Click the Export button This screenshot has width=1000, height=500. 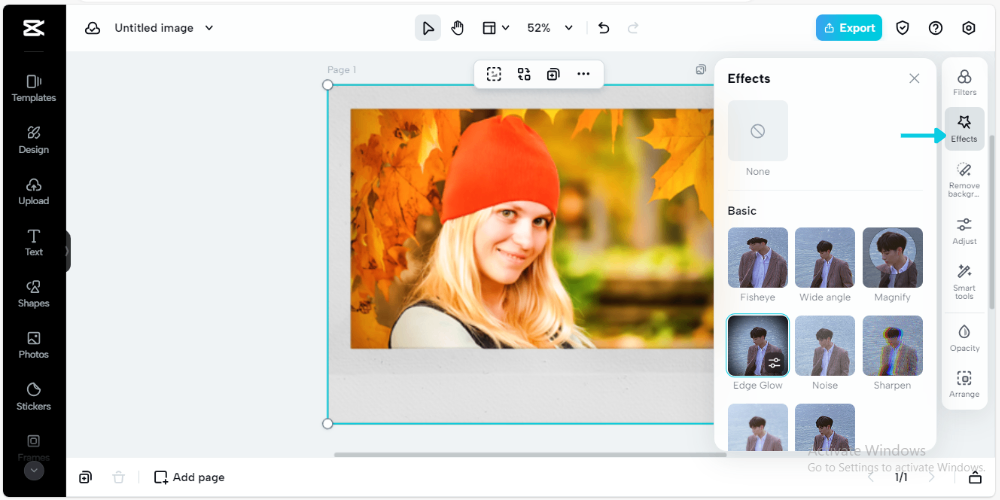(x=848, y=28)
